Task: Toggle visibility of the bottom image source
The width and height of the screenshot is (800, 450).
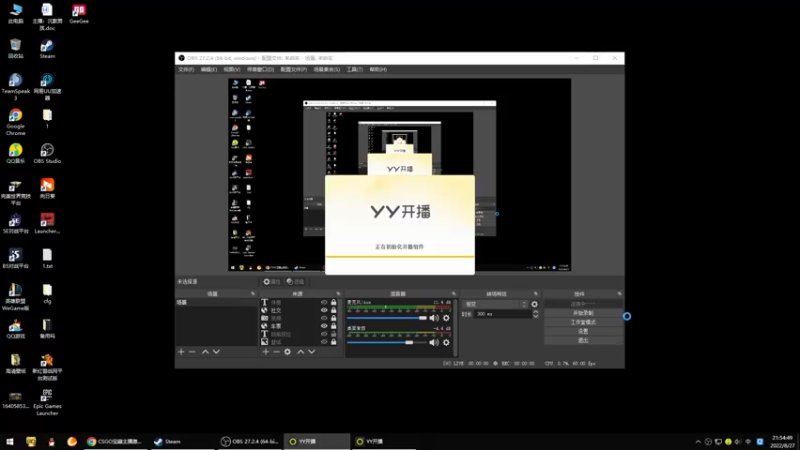Action: pos(324,342)
